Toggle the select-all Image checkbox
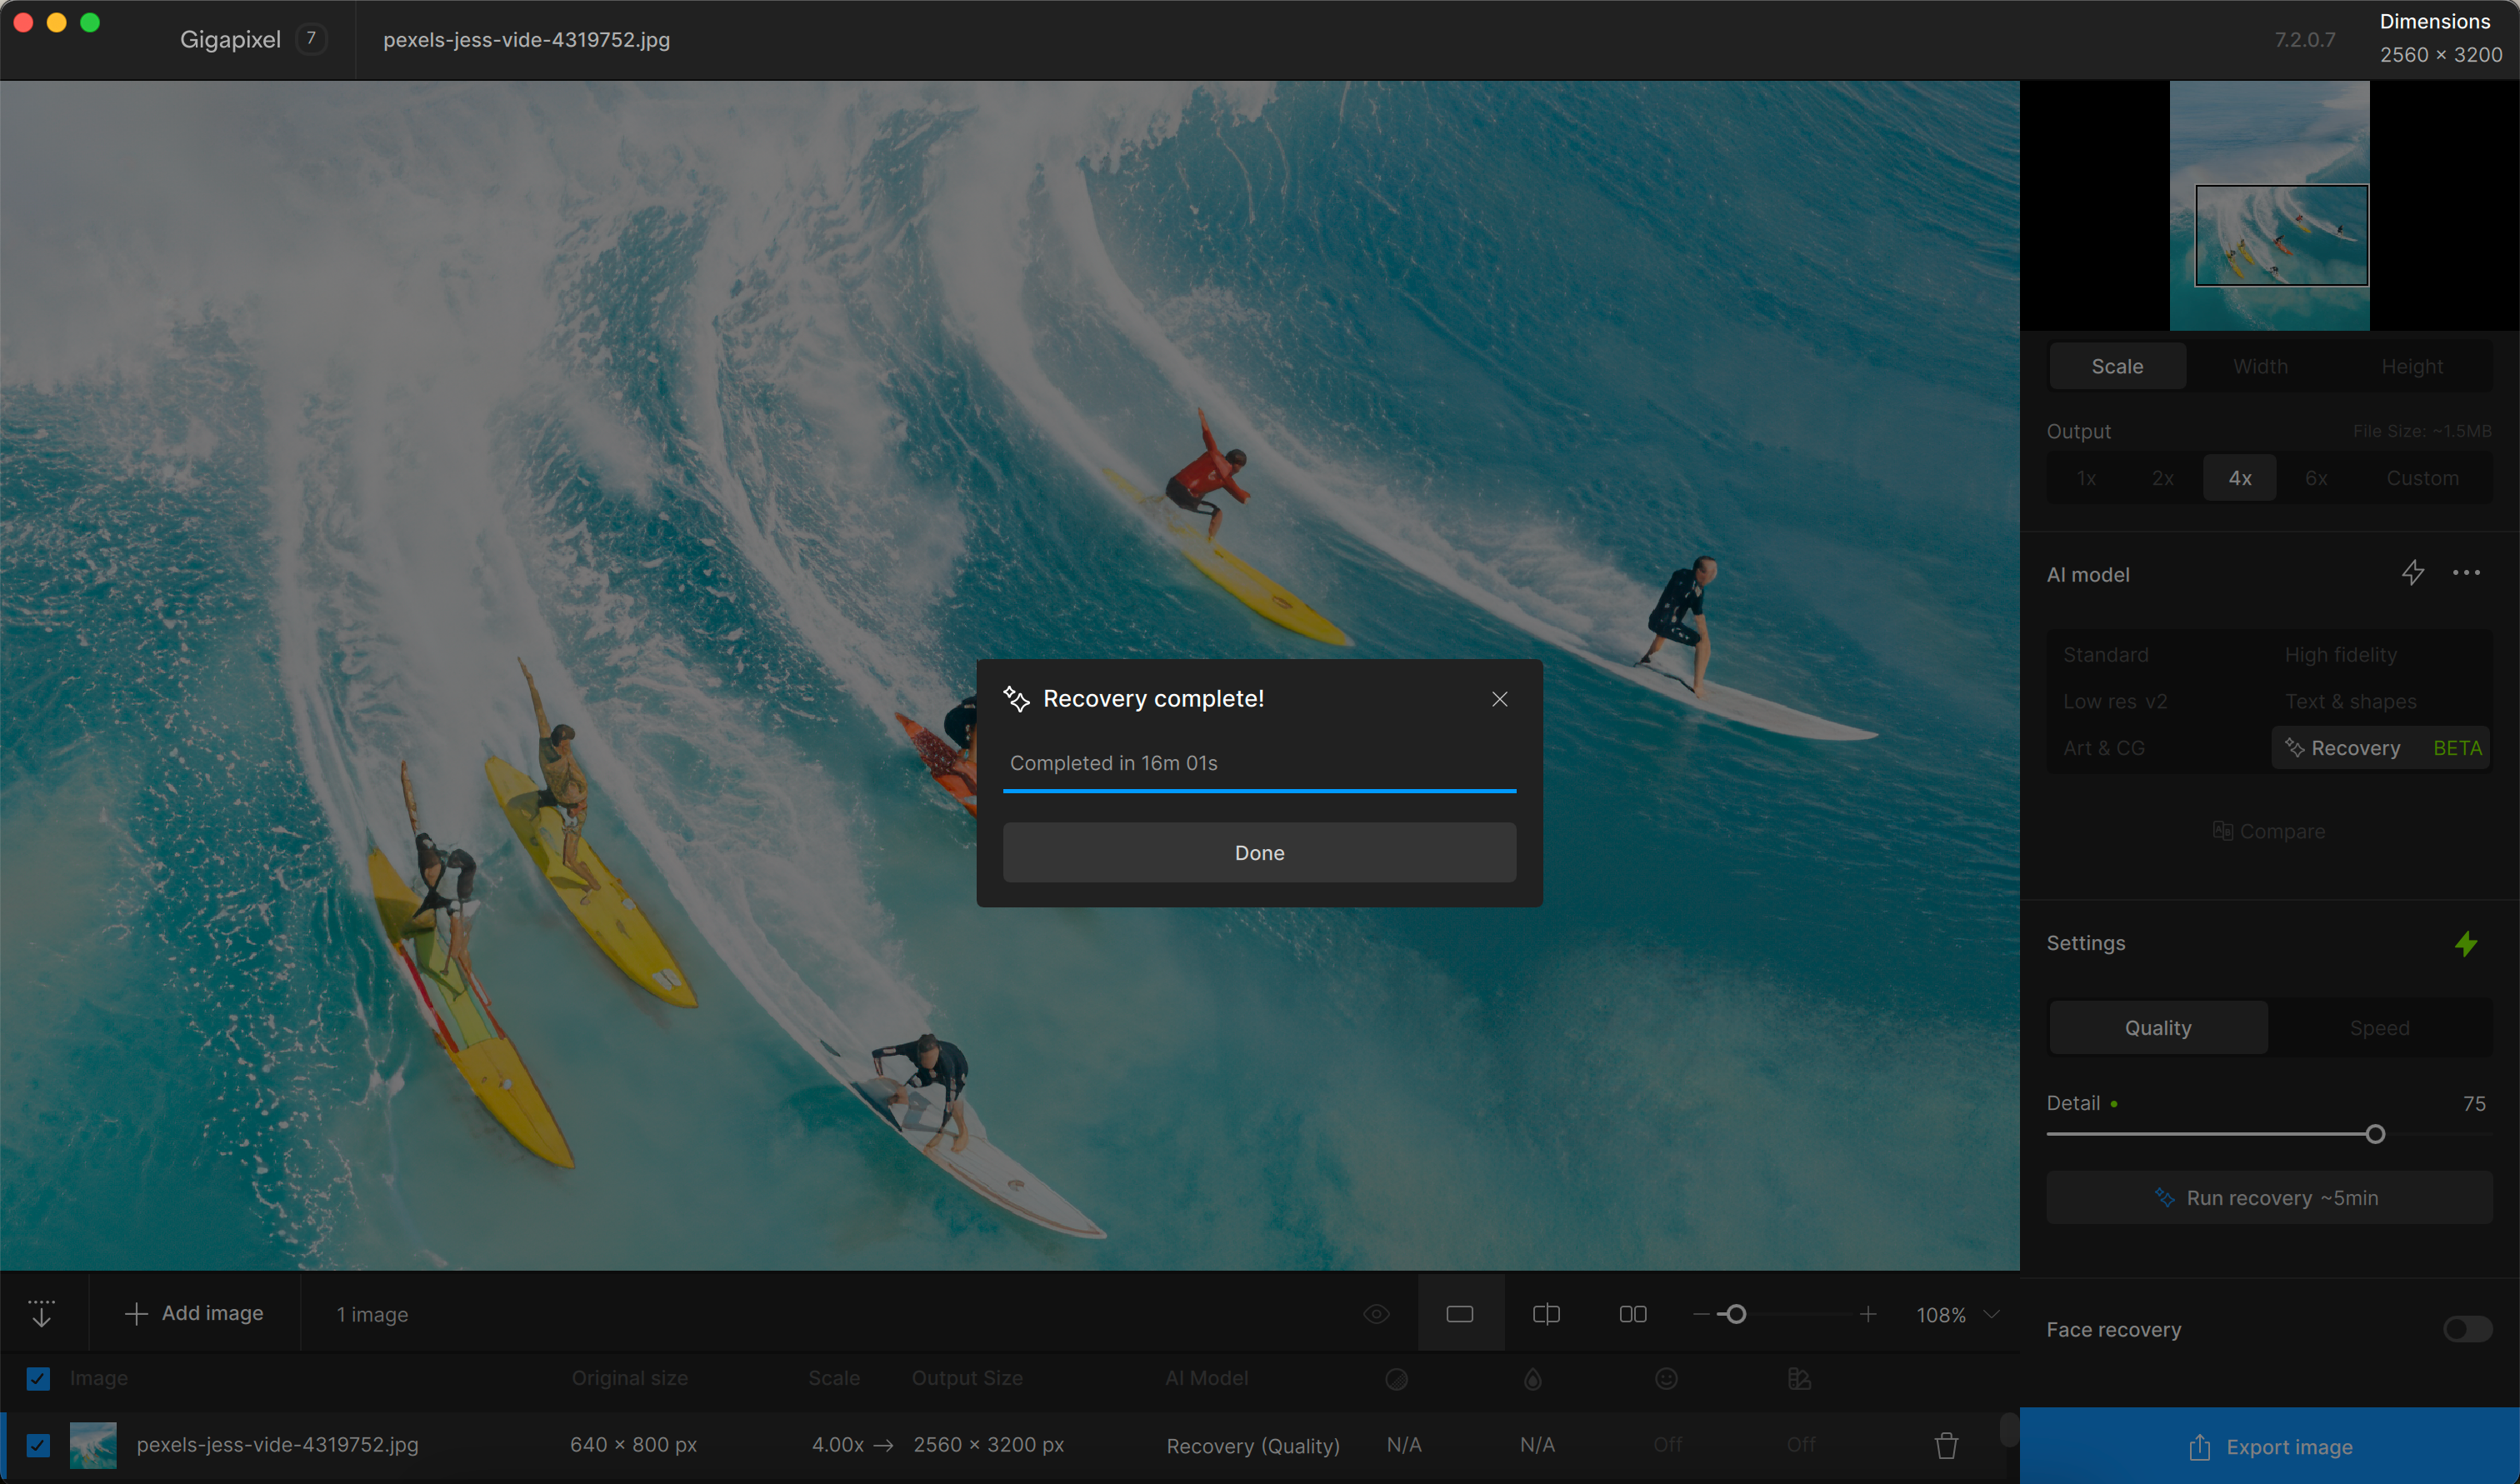Viewport: 2520px width, 1484px height. pyautogui.click(x=38, y=1378)
